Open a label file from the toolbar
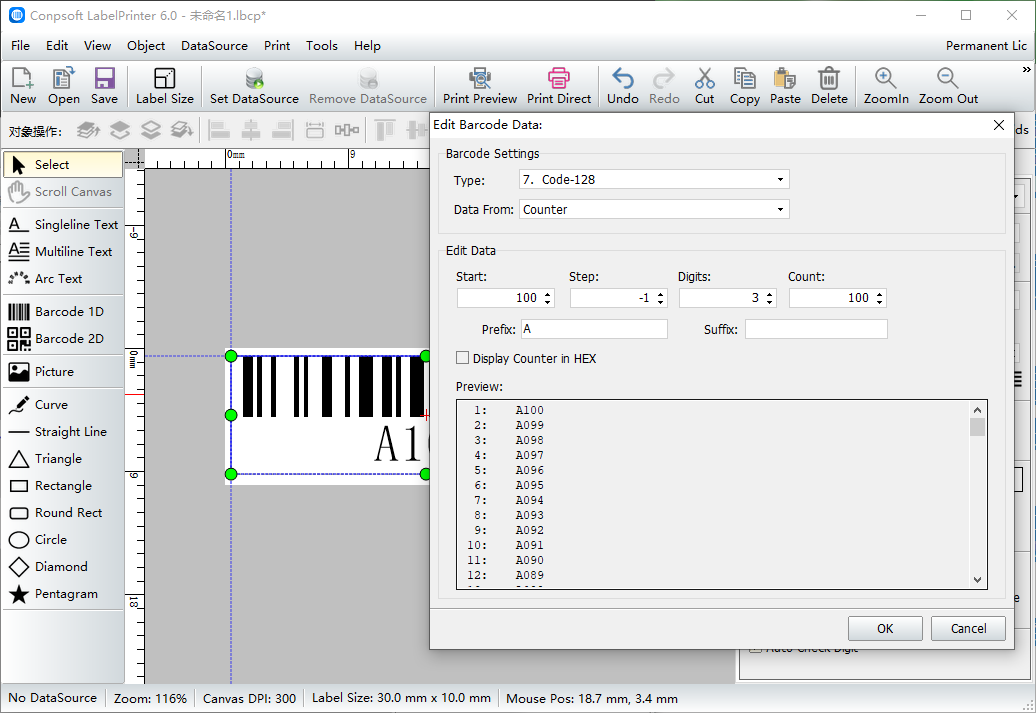 tap(63, 86)
